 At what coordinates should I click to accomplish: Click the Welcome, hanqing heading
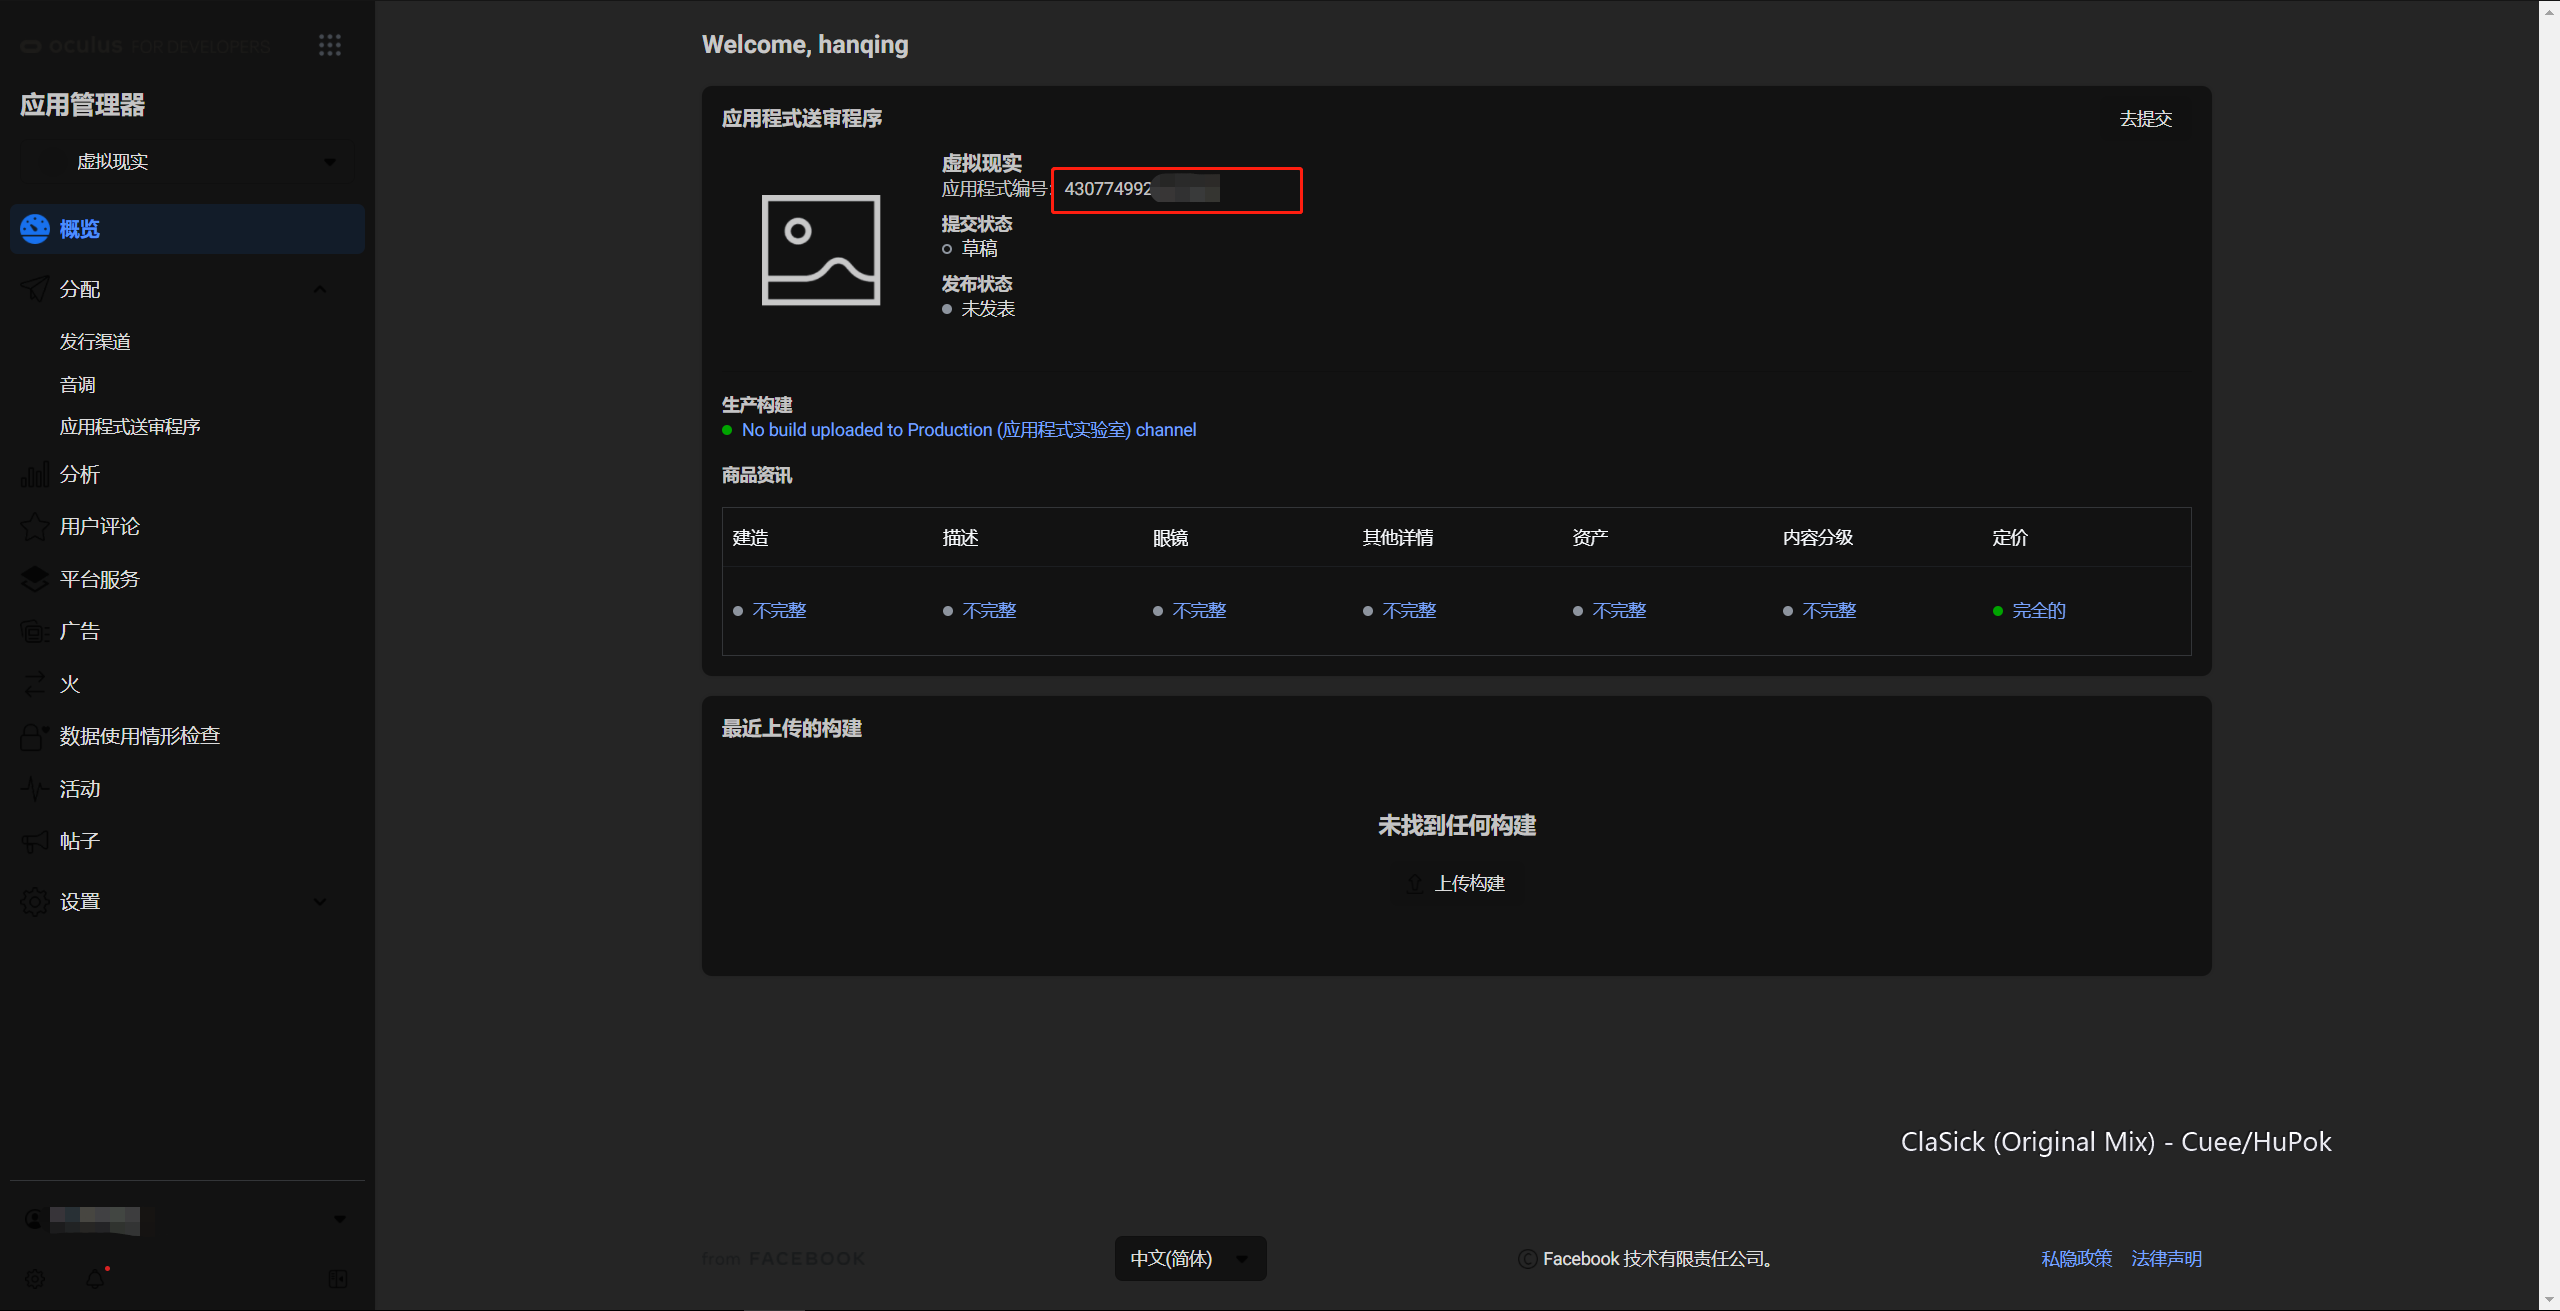pos(805,45)
